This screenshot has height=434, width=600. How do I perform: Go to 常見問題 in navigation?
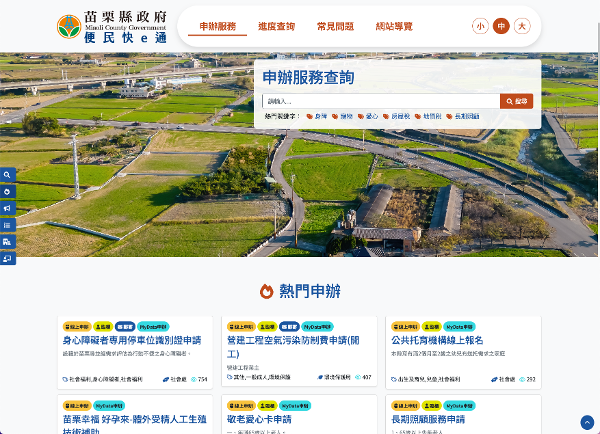click(334, 26)
